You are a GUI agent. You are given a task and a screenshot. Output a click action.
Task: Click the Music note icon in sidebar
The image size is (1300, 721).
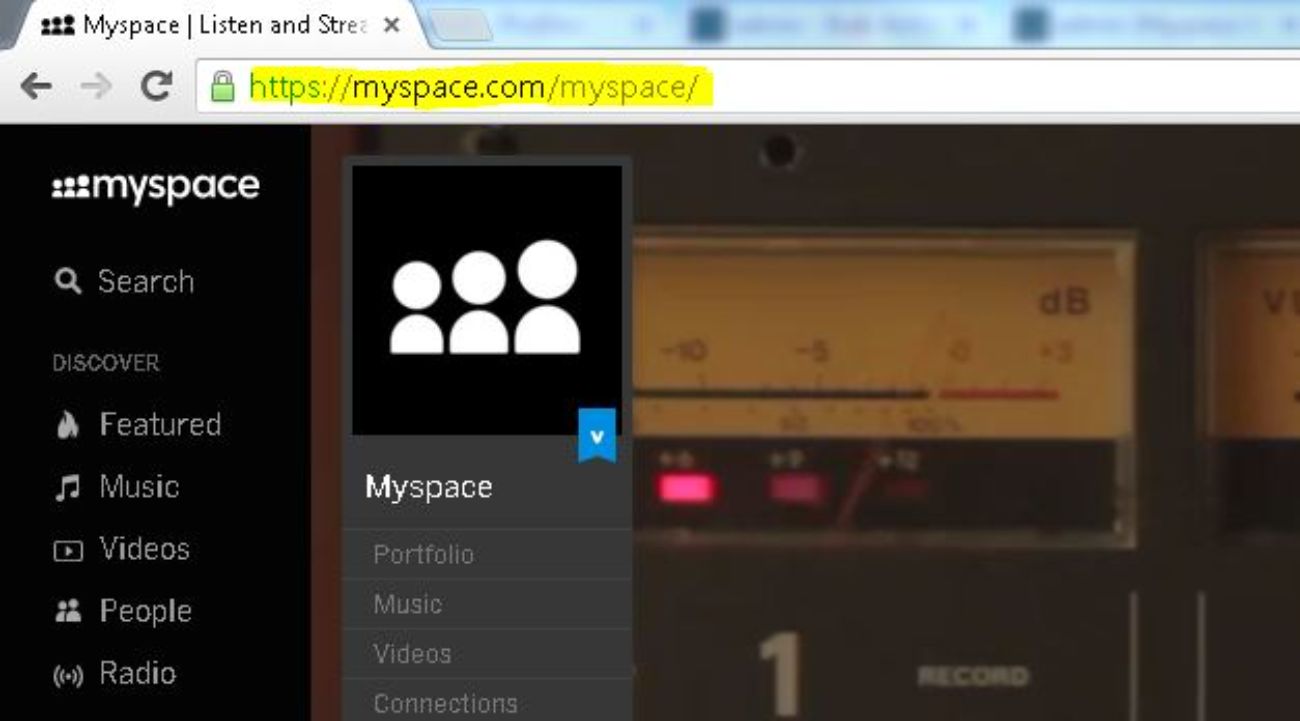coord(67,486)
